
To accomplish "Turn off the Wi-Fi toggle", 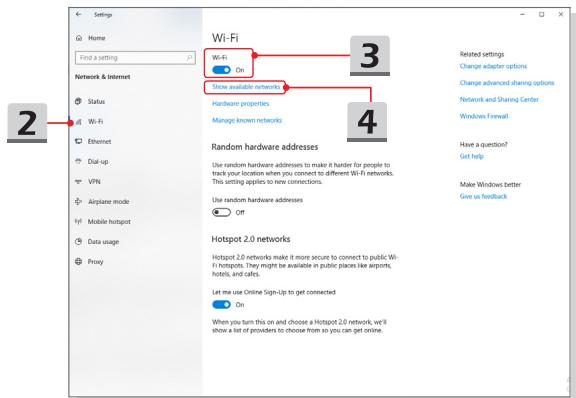I will coord(222,70).
